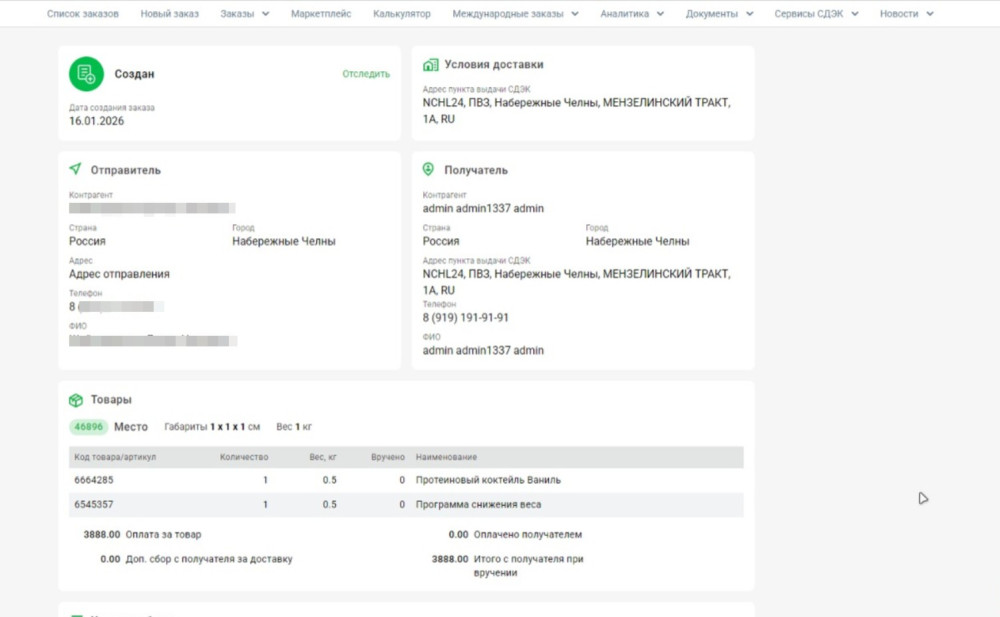Image resolution: width=1000 pixels, height=617 pixels.
Task: Expand the Новости dropdown menu
Action: click(907, 13)
